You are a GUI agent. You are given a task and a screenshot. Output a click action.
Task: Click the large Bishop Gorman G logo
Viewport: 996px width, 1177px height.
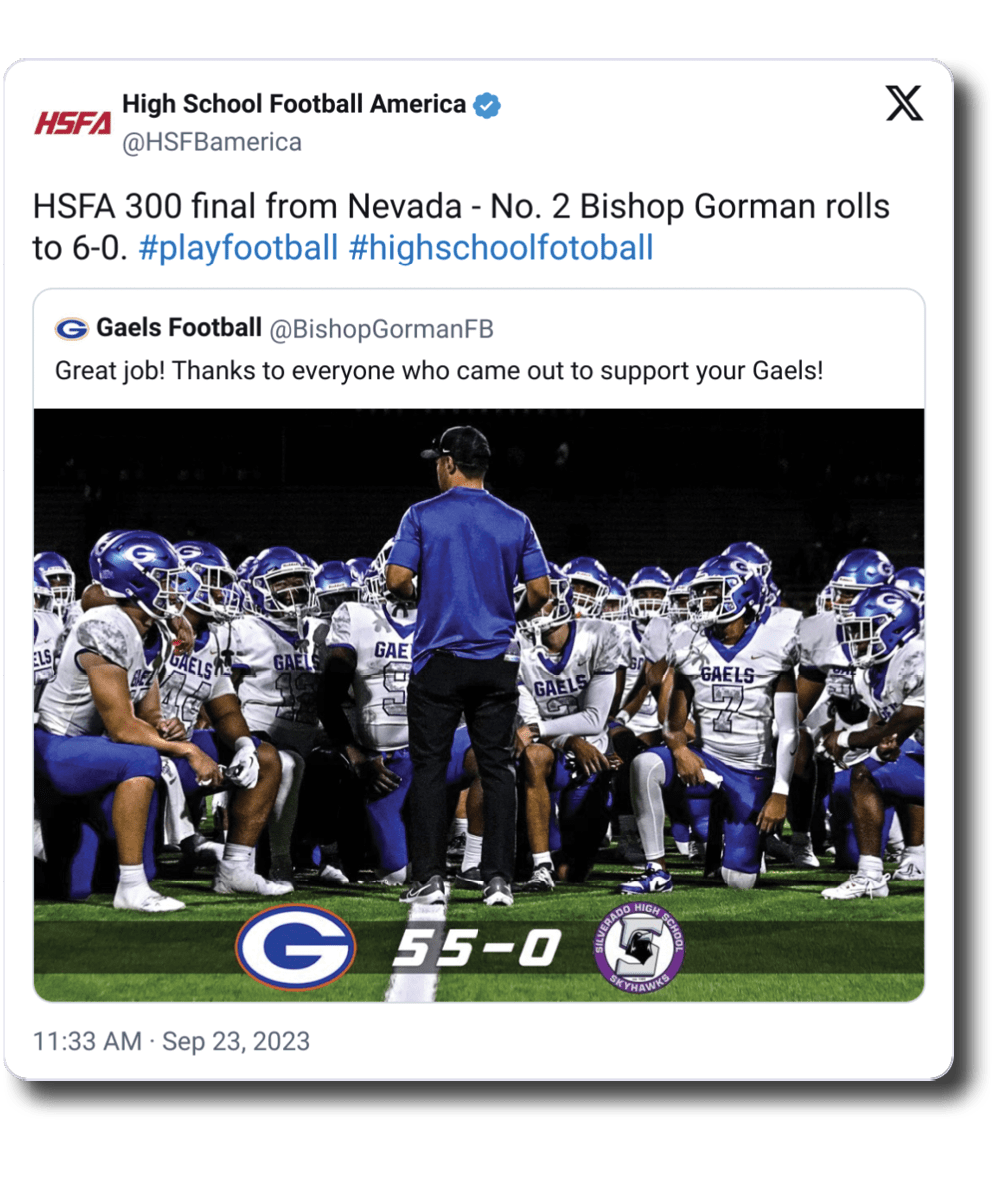pos(296,946)
